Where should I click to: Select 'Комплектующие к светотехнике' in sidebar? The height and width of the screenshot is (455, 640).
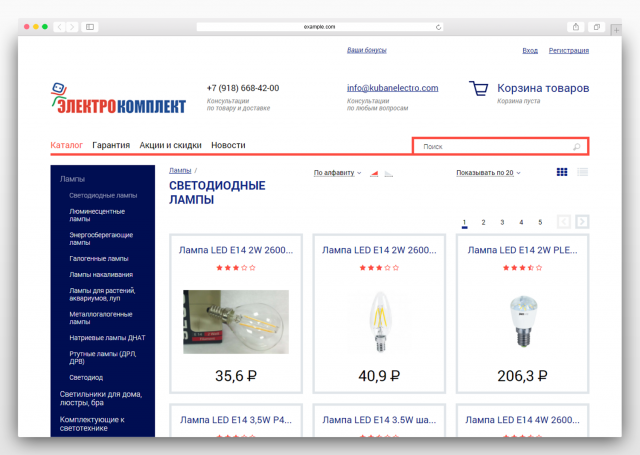tap(92, 424)
